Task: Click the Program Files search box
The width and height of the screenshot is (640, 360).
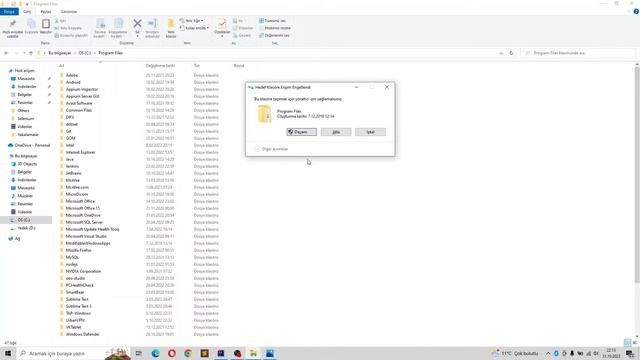Action: pyautogui.click(x=578, y=53)
